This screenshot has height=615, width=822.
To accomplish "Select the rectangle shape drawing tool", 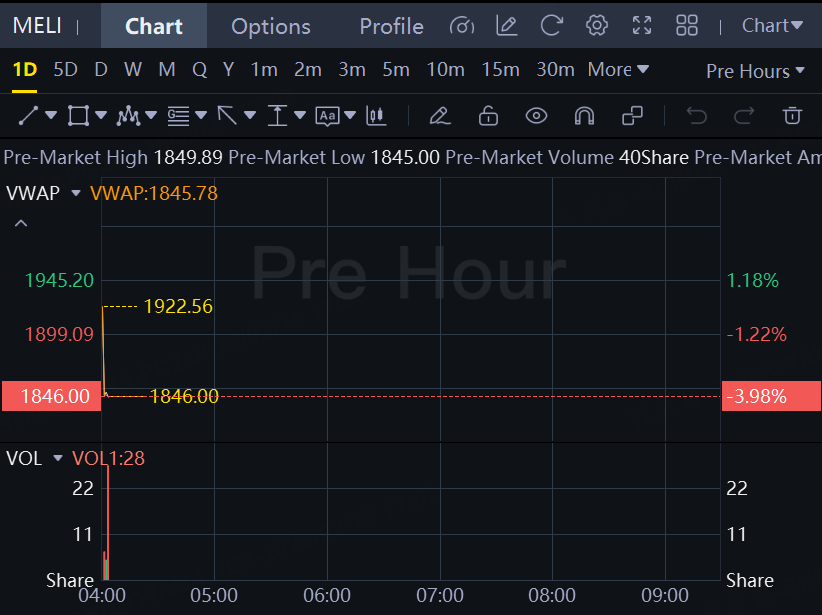I will point(78,116).
